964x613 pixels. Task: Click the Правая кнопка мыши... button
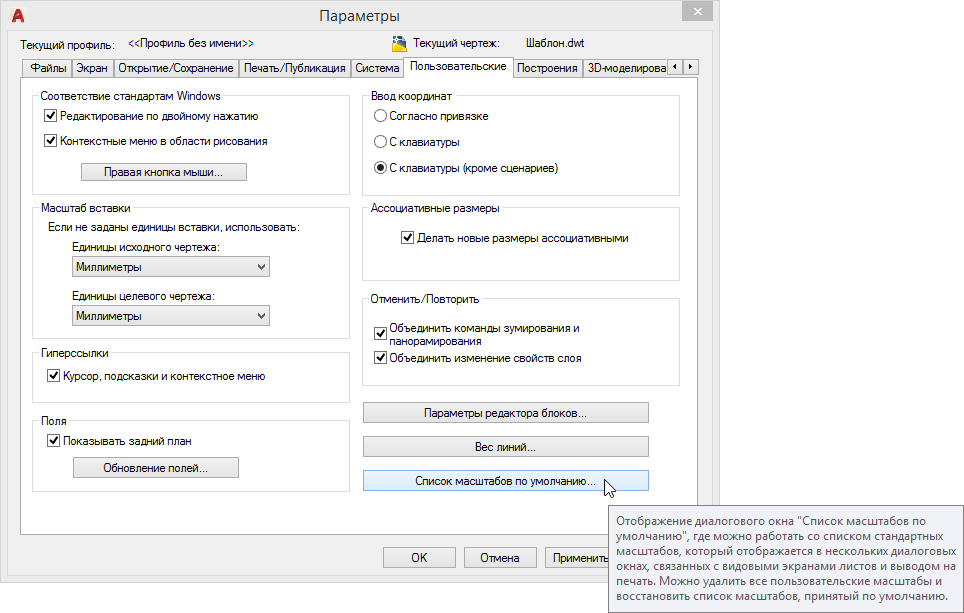164,172
